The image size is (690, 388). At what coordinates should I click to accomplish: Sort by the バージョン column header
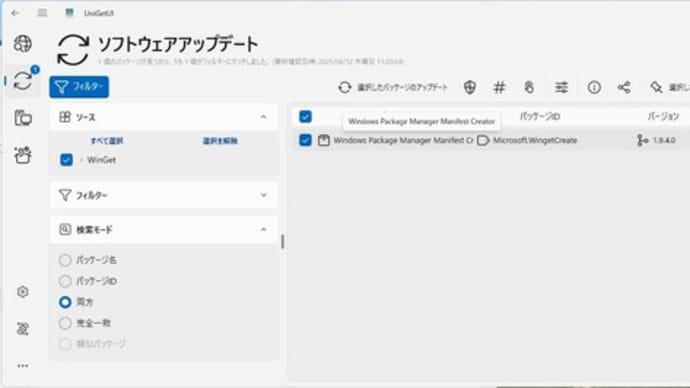pyautogui.click(x=663, y=117)
